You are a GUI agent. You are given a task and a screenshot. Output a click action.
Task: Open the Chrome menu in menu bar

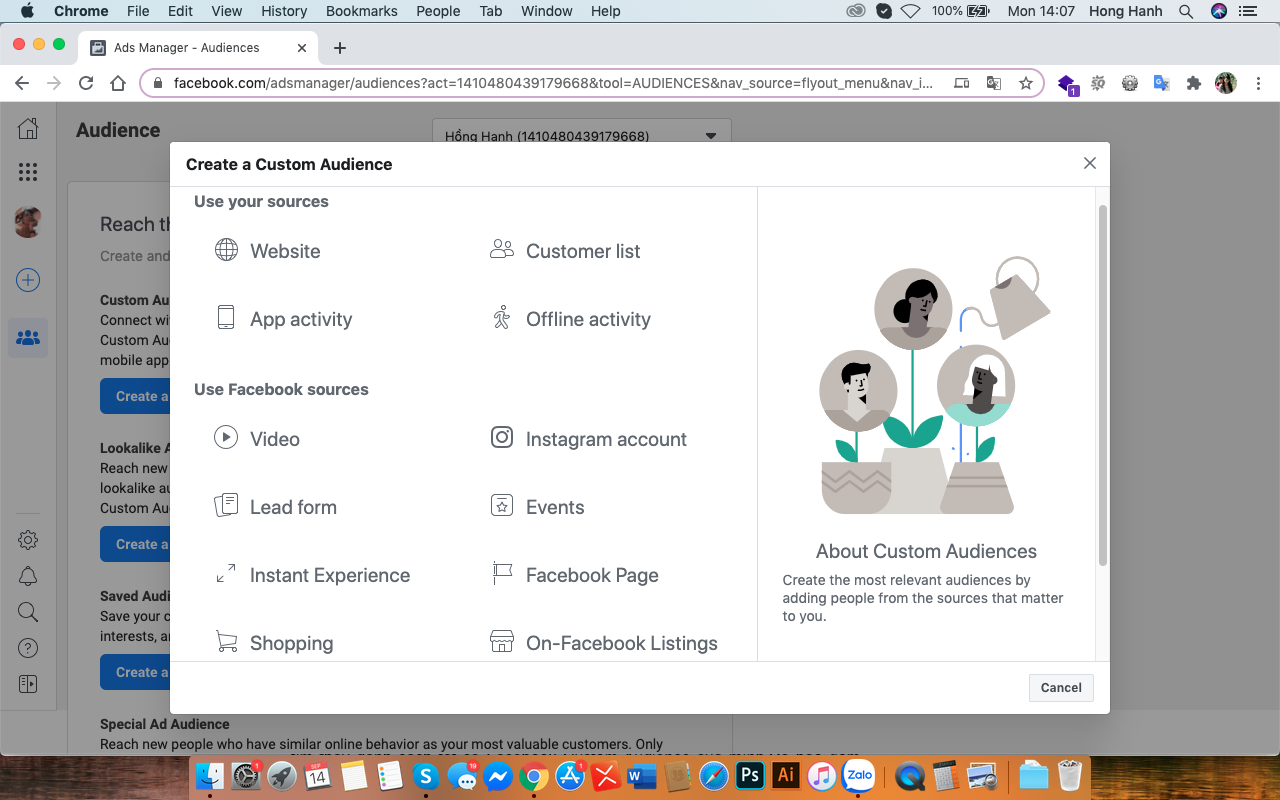81,11
